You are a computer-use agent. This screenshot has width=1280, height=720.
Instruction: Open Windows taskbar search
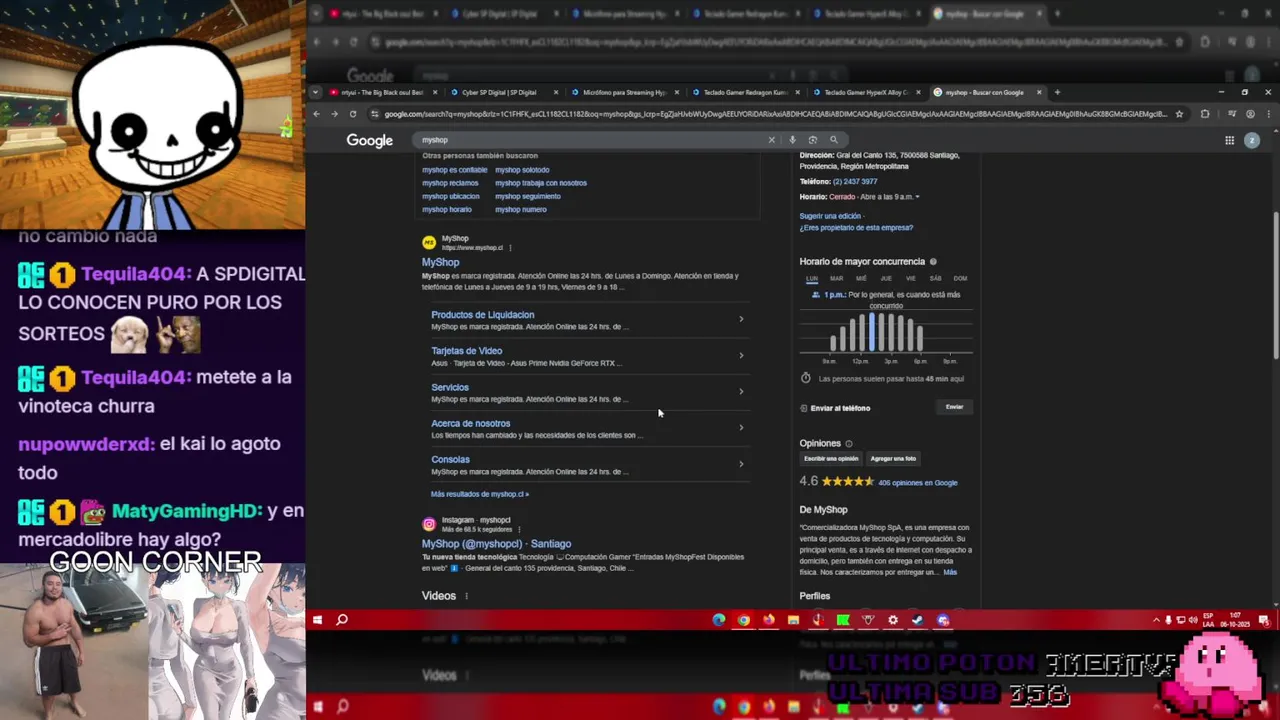point(341,620)
